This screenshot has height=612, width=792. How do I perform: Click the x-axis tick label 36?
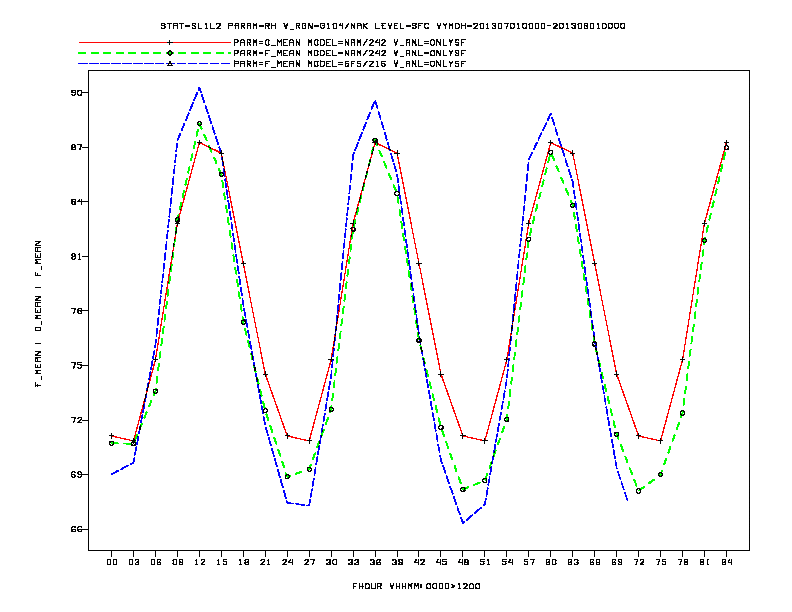coord(375,562)
